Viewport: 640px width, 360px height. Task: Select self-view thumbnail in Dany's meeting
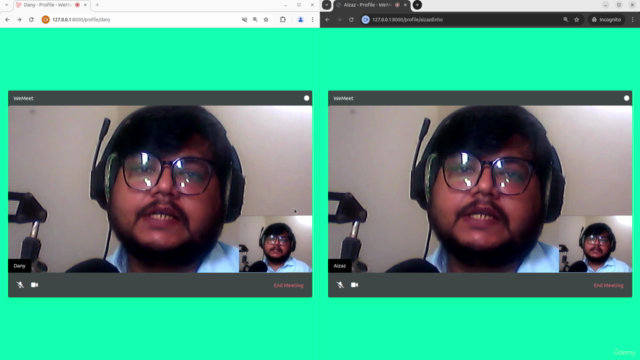tap(276, 244)
